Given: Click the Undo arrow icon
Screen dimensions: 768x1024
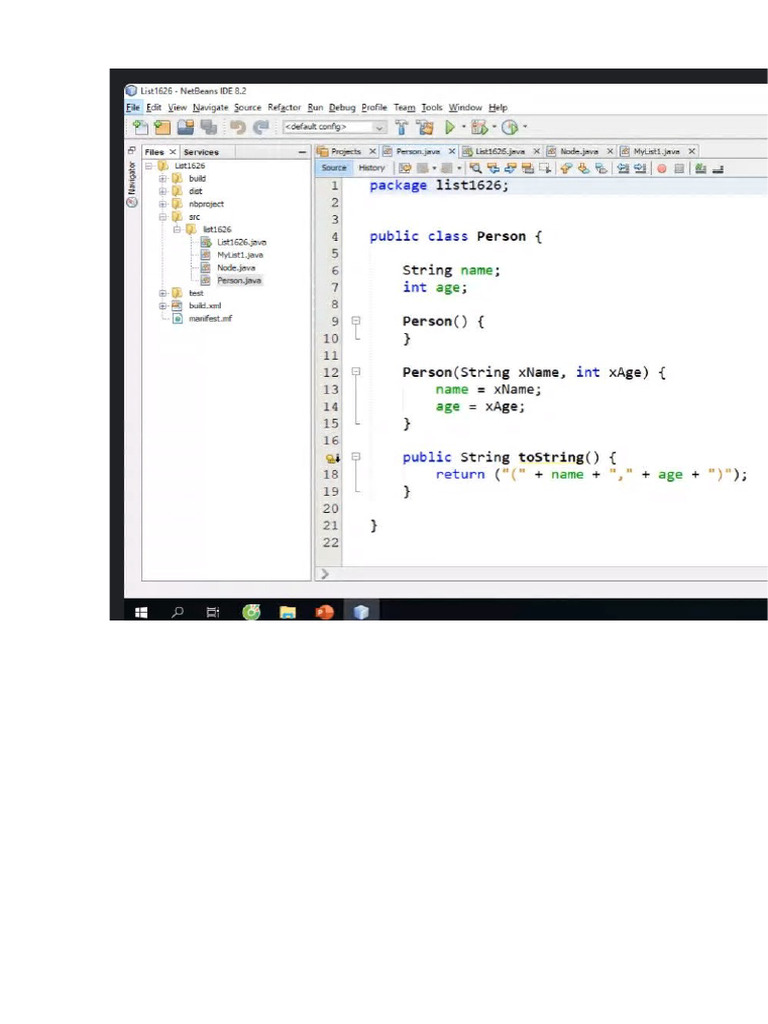Looking at the screenshot, I should point(238,127).
